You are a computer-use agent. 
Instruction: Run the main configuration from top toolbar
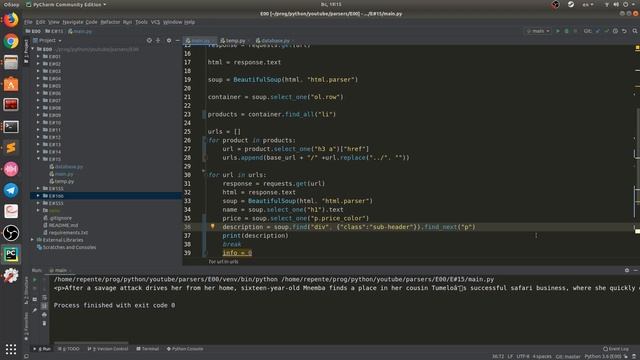tap(558, 31)
